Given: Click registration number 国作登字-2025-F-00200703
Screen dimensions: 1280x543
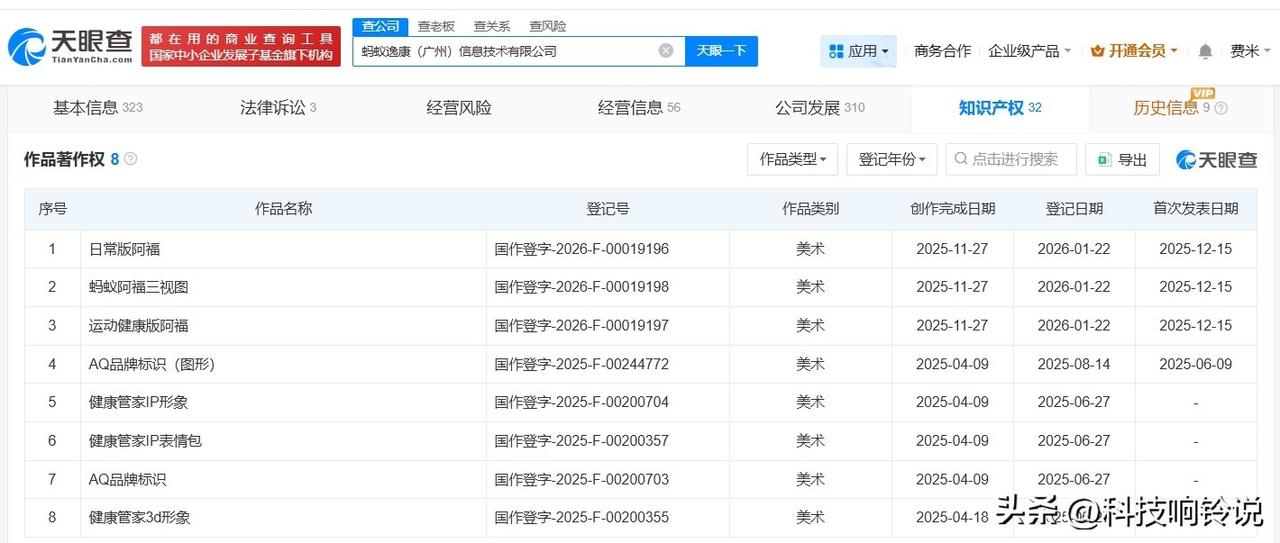Looking at the screenshot, I should [x=581, y=479].
